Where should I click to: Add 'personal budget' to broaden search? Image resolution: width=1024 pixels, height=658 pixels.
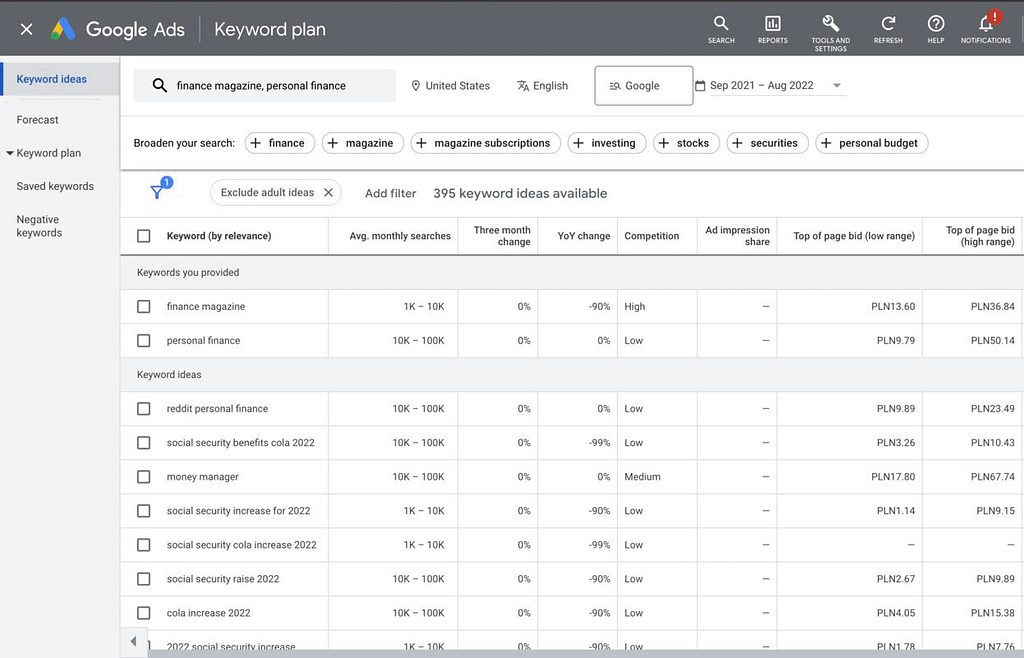click(x=871, y=143)
